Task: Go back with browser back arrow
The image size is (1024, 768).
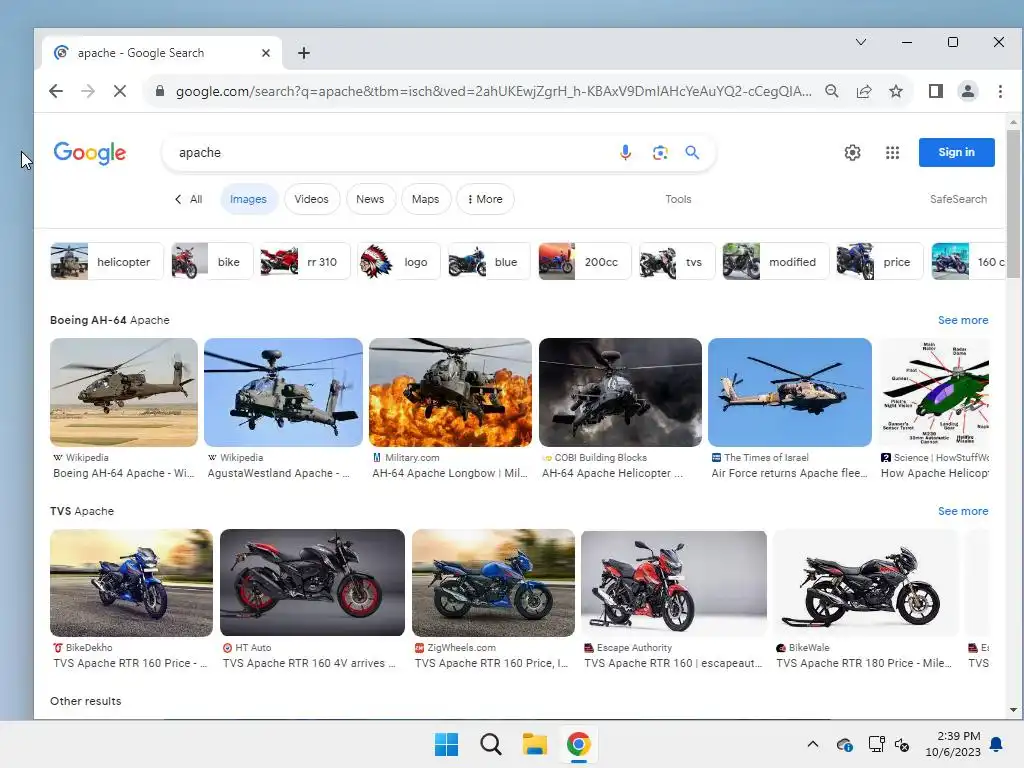Action: [56, 91]
